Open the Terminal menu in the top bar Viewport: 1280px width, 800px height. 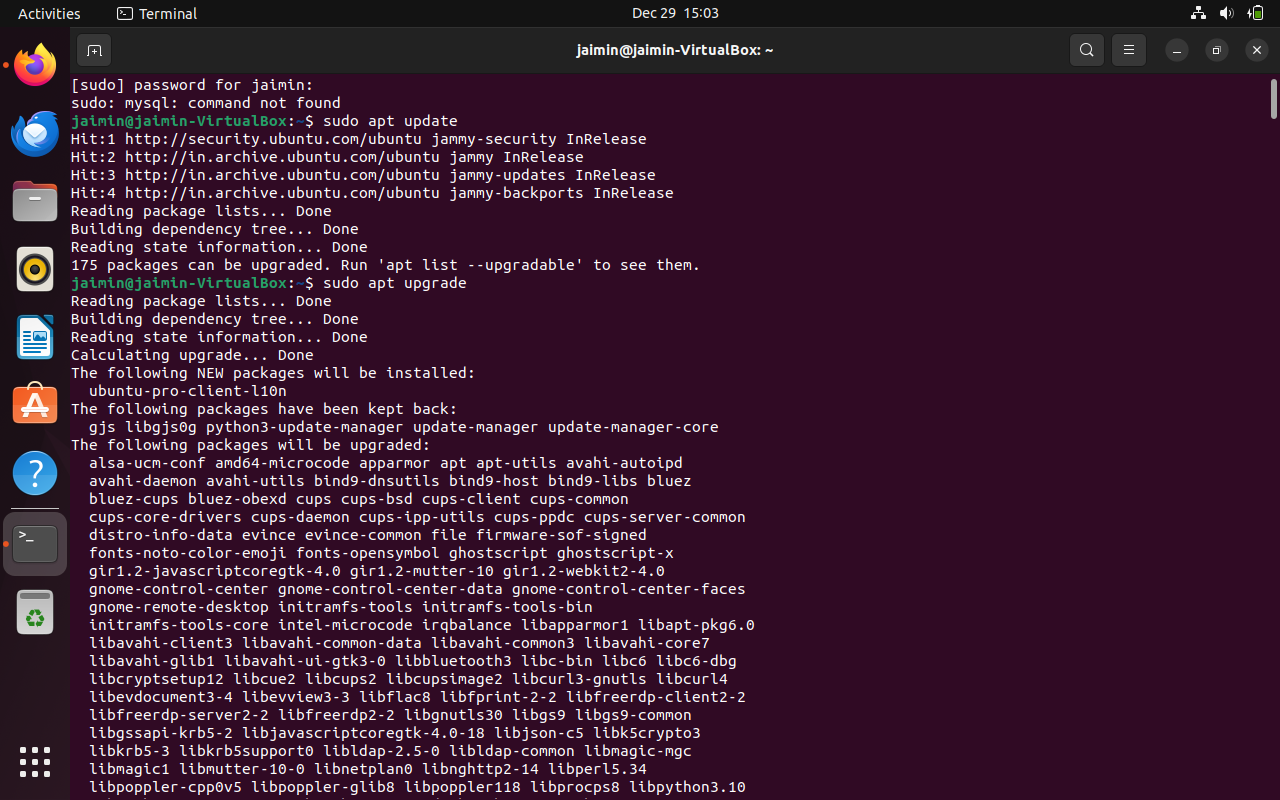click(156, 13)
